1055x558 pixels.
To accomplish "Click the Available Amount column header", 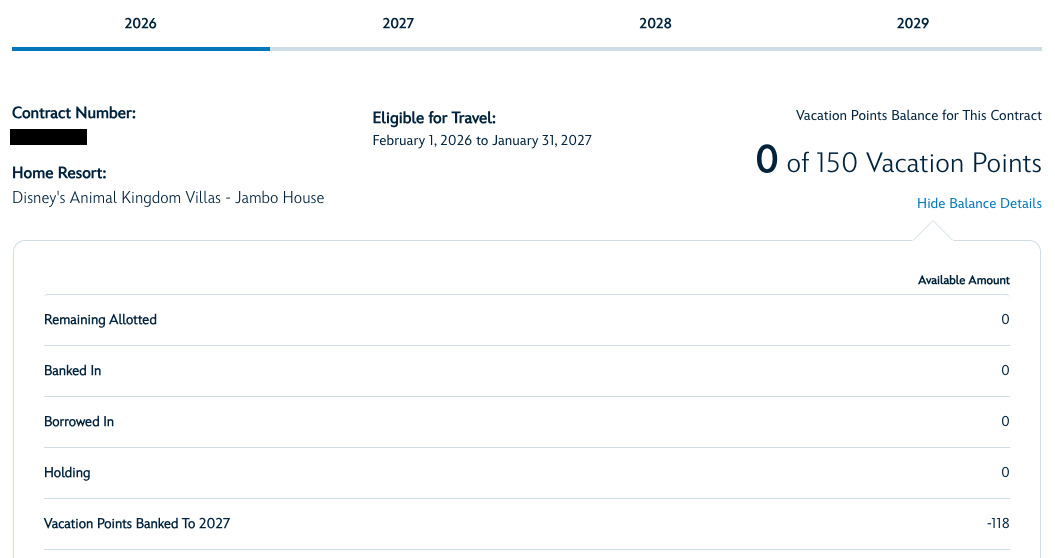I will tap(963, 280).
